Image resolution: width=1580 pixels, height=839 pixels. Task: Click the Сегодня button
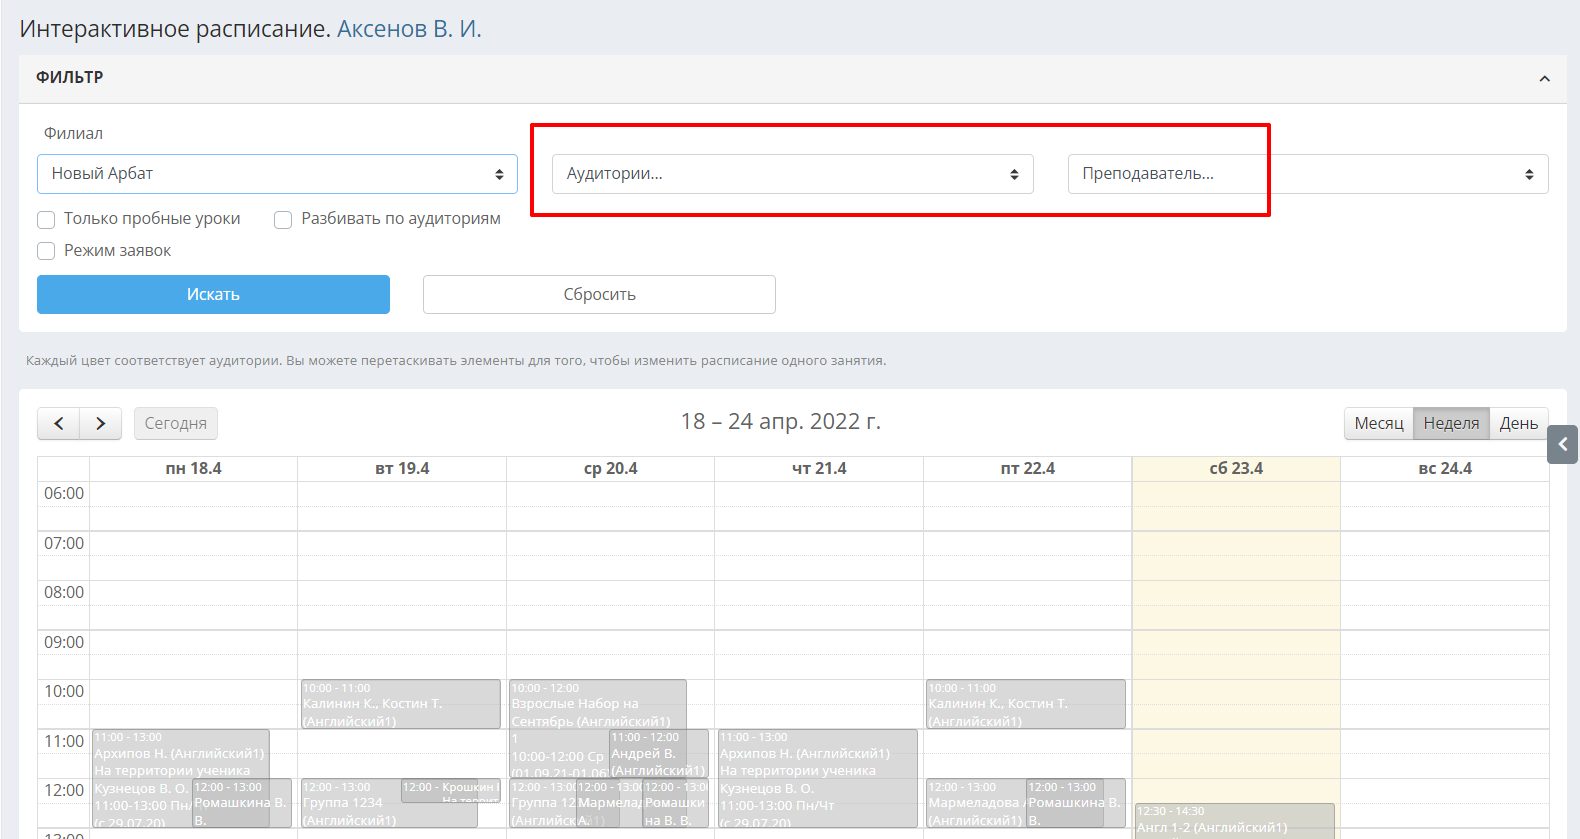(176, 423)
